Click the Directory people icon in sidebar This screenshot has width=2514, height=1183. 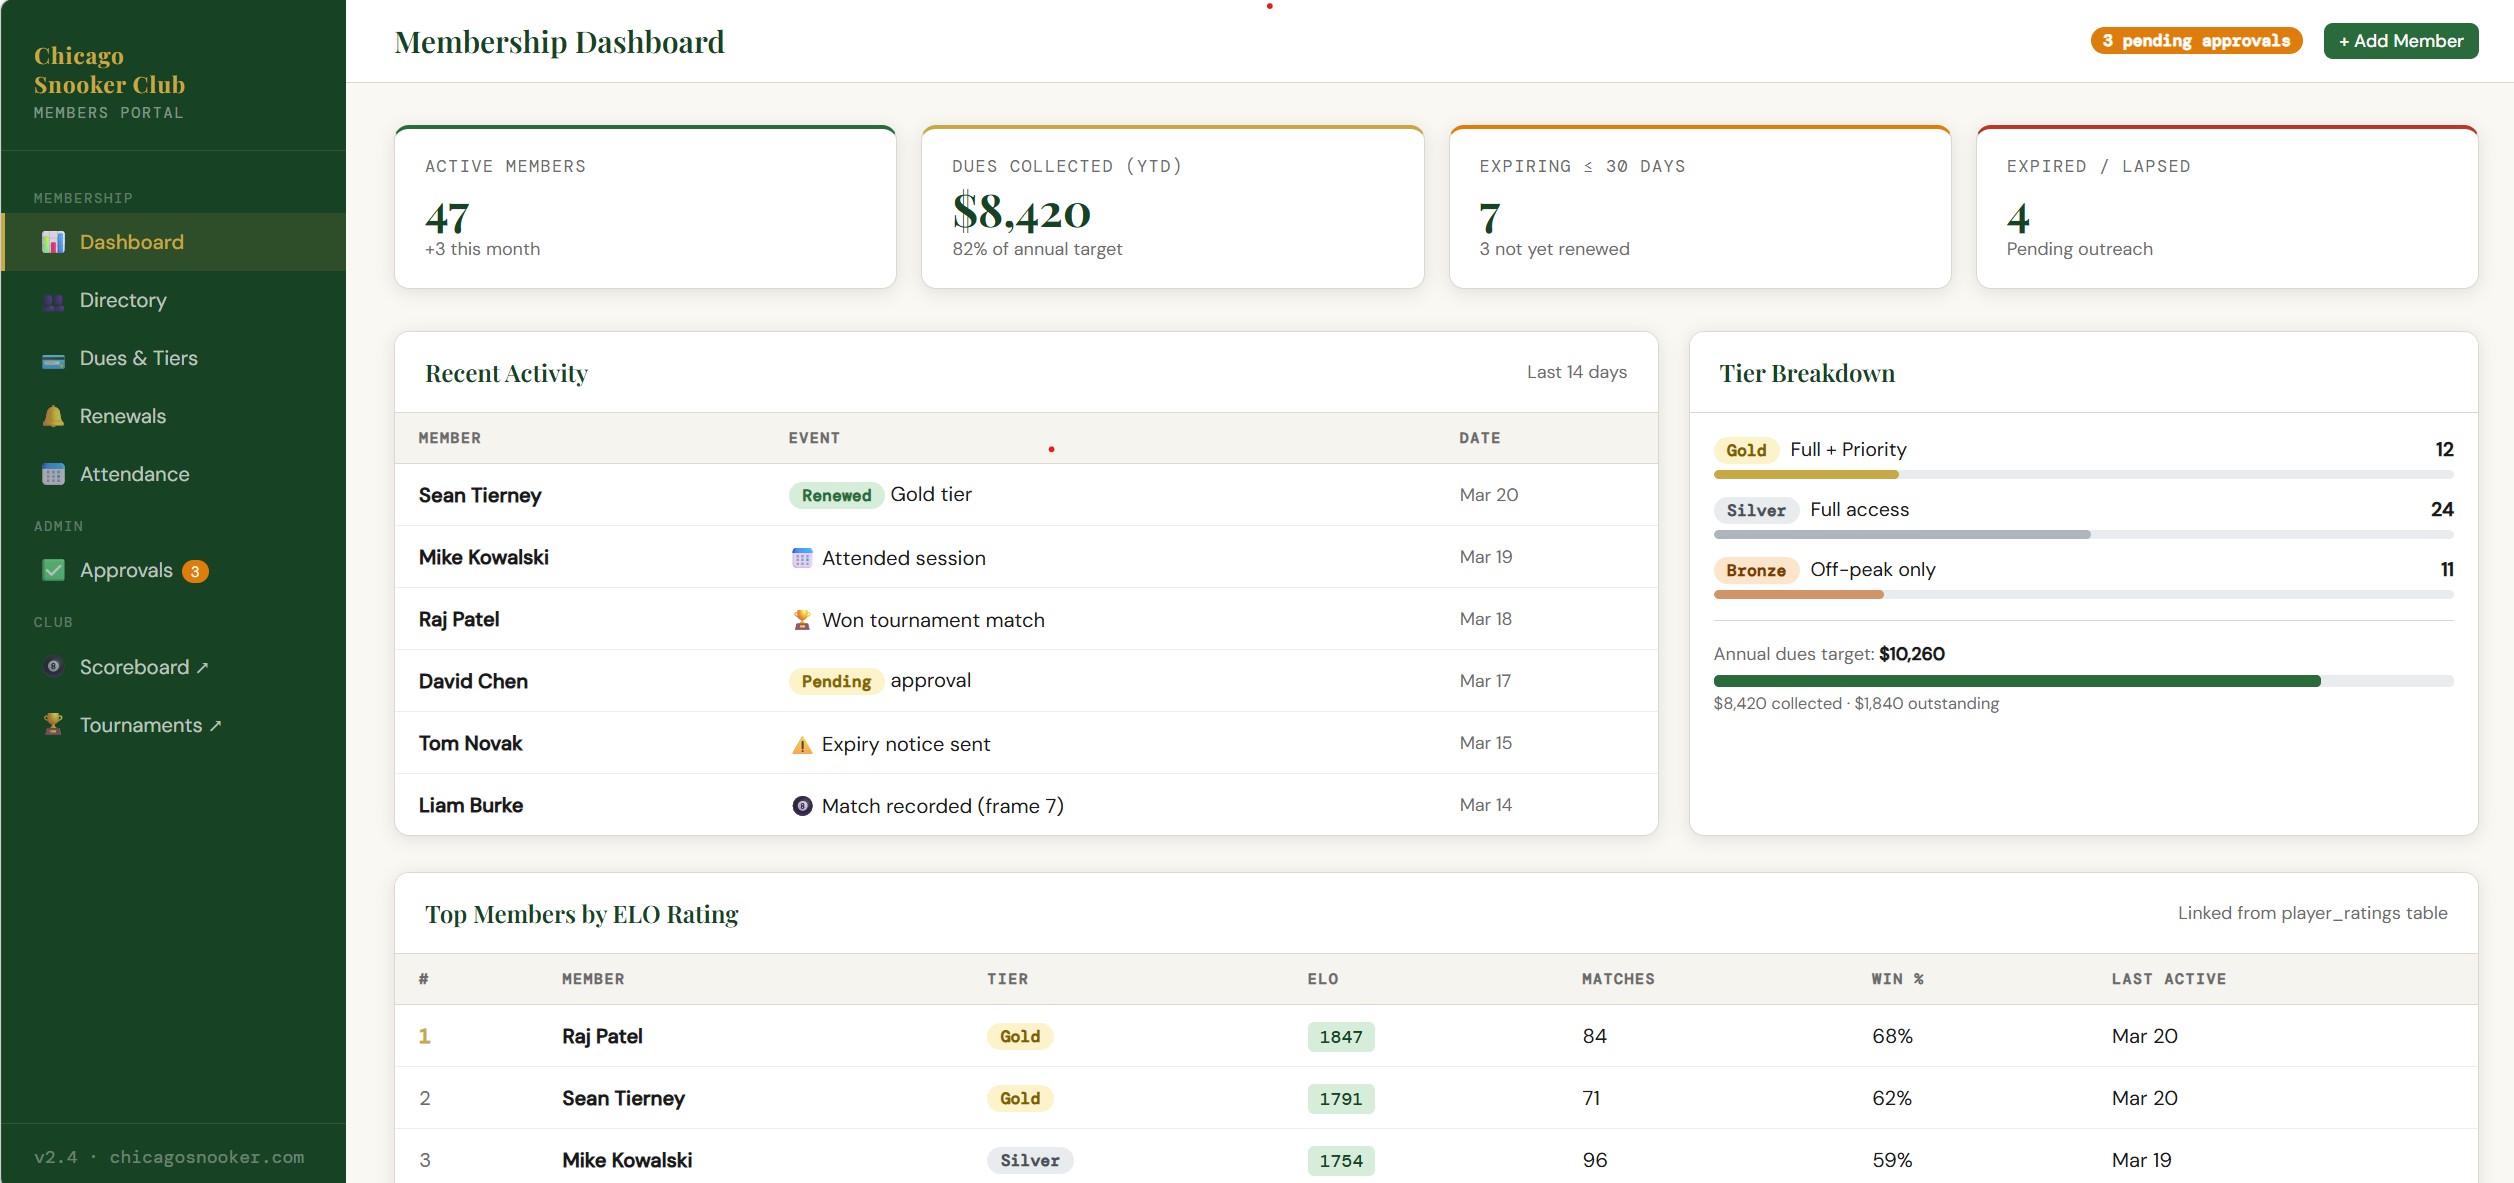(53, 301)
